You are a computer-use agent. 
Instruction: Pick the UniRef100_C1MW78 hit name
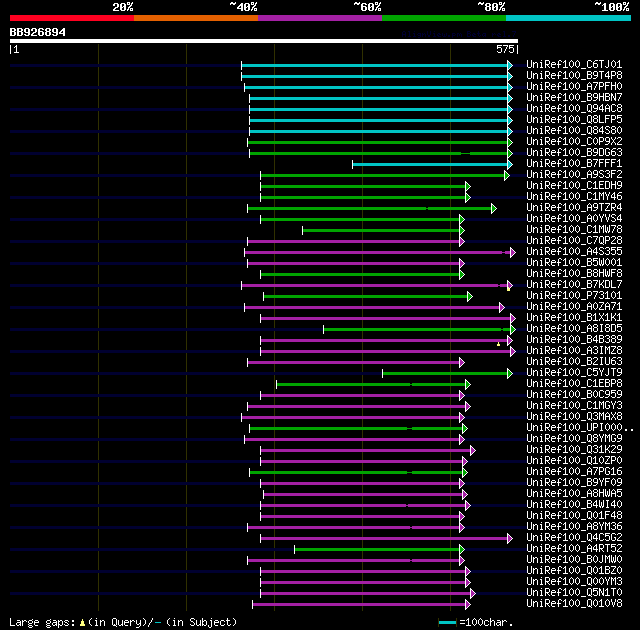[x=574, y=230]
